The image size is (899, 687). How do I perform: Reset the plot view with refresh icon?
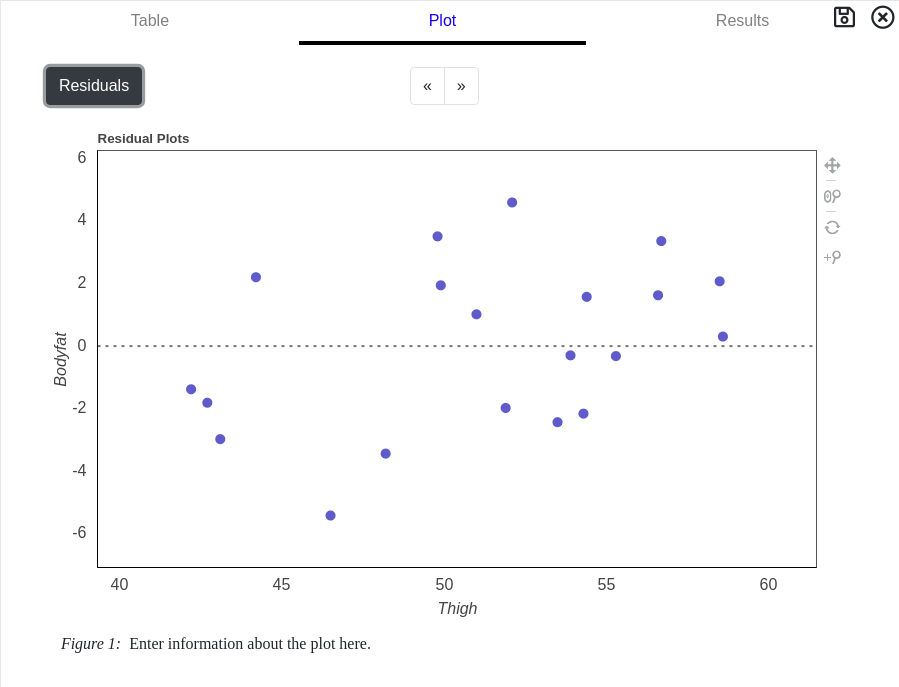pyautogui.click(x=832, y=226)
